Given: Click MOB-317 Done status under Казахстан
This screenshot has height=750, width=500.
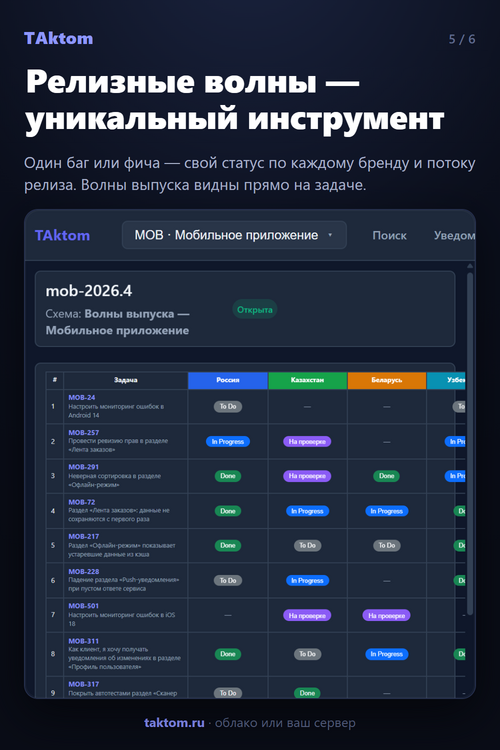Looking at the screenshot, I should pos(307,693).
